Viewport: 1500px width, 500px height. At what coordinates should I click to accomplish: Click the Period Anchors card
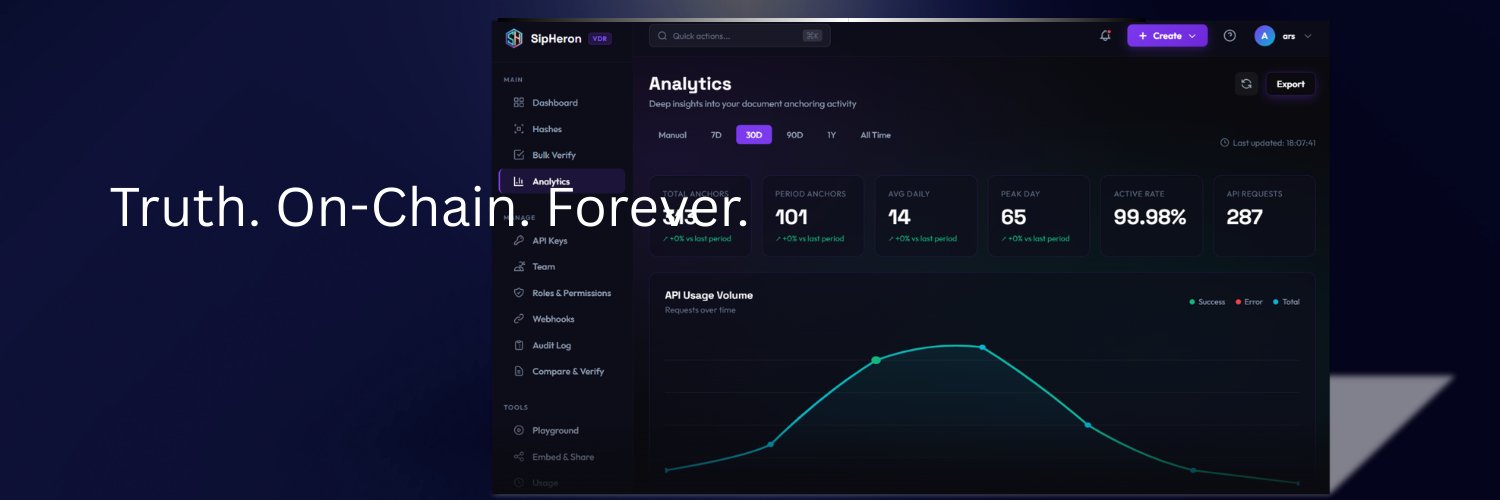coord(813,216)
